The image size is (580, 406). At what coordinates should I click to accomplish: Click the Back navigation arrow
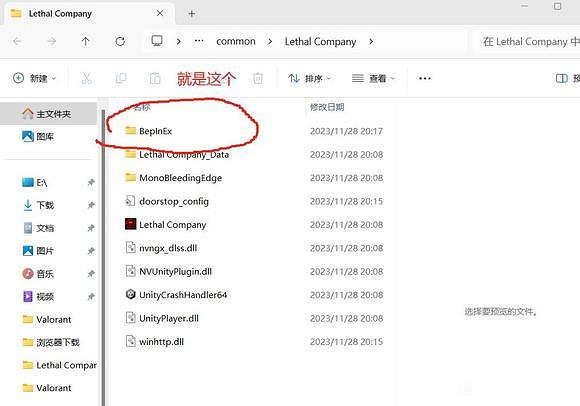(x=17, y=41)
